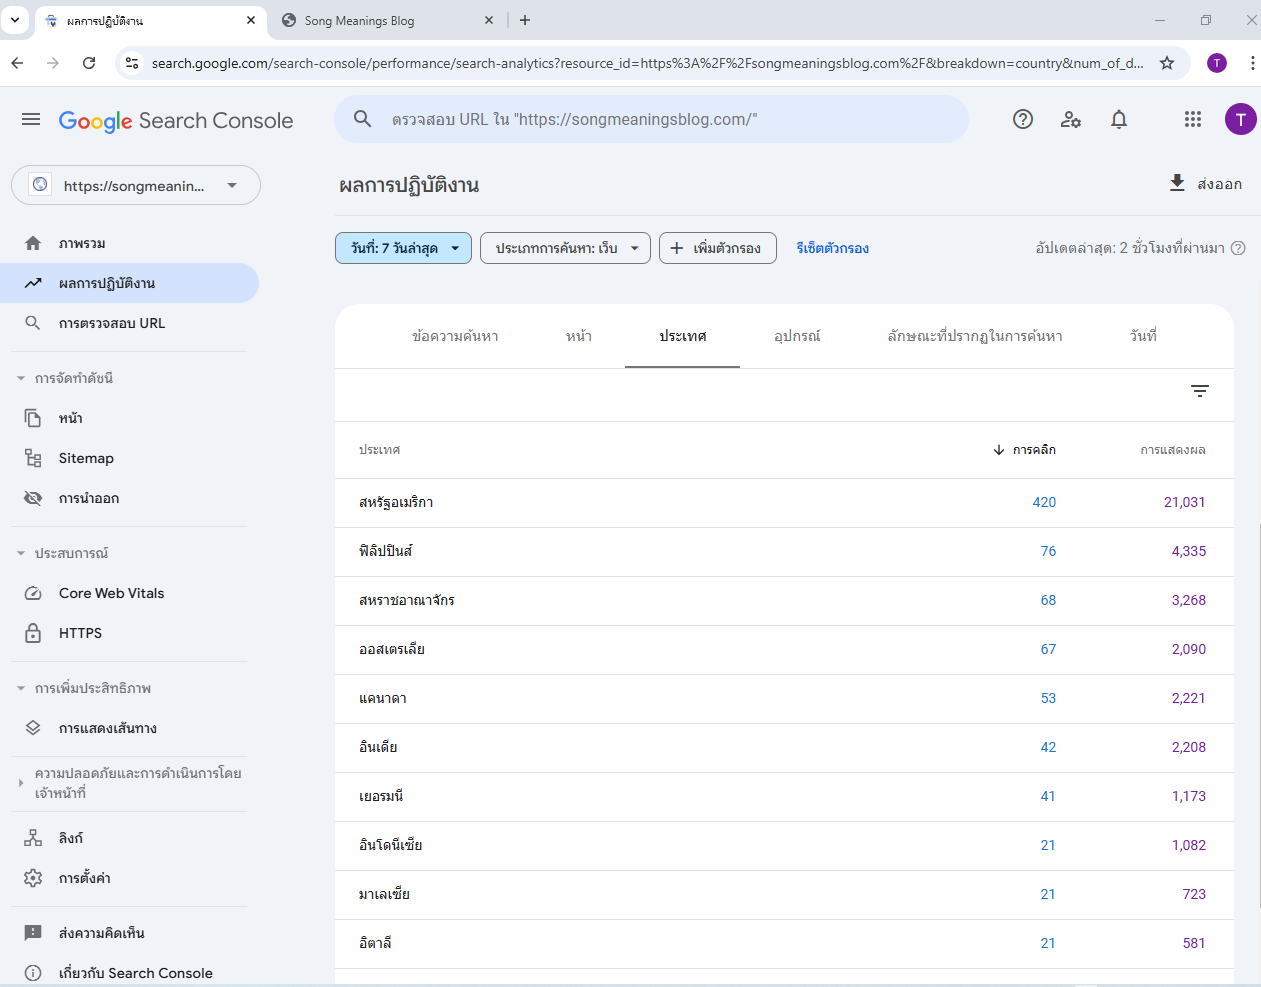Select the เยอรมนี country row
Image resolution: width=1261 pixels, height=987 pixels.
(784, 796)
